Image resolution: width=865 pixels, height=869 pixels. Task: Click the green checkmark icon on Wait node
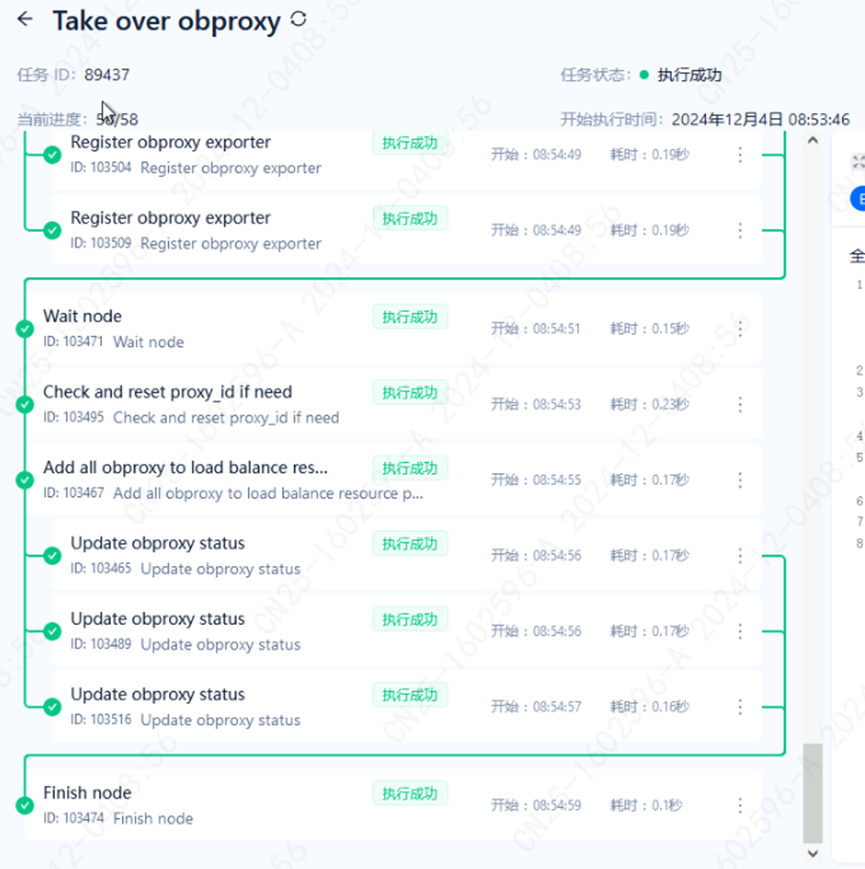click(x=22, y=328)
